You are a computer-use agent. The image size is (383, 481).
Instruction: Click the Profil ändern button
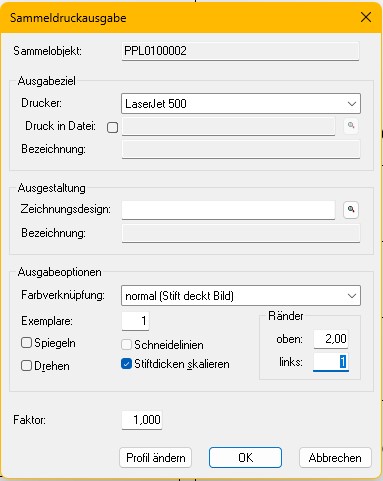[x=156, y=458]
